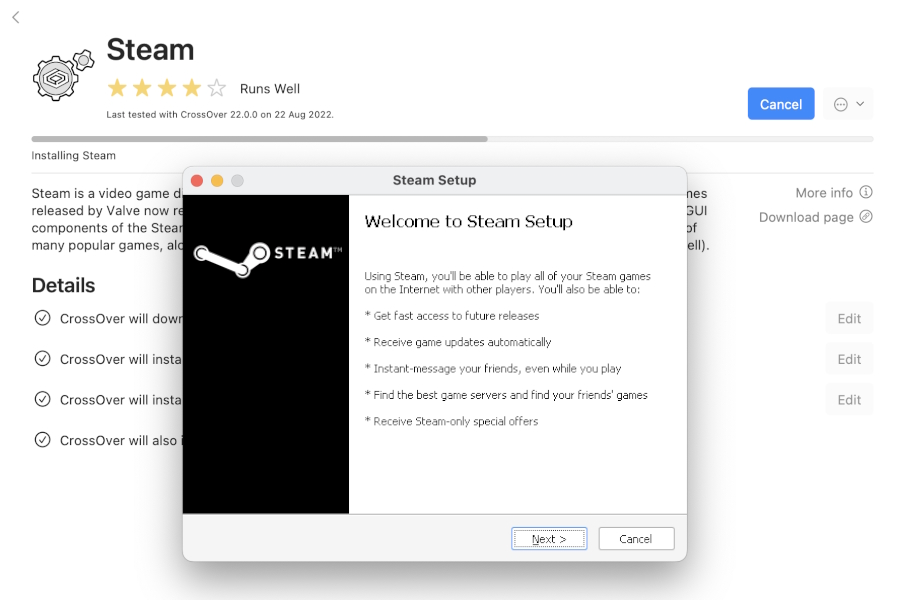Viewport: 900px width, 600px height.
Task: Click the Download page link icon
Action: pos(866,216)
